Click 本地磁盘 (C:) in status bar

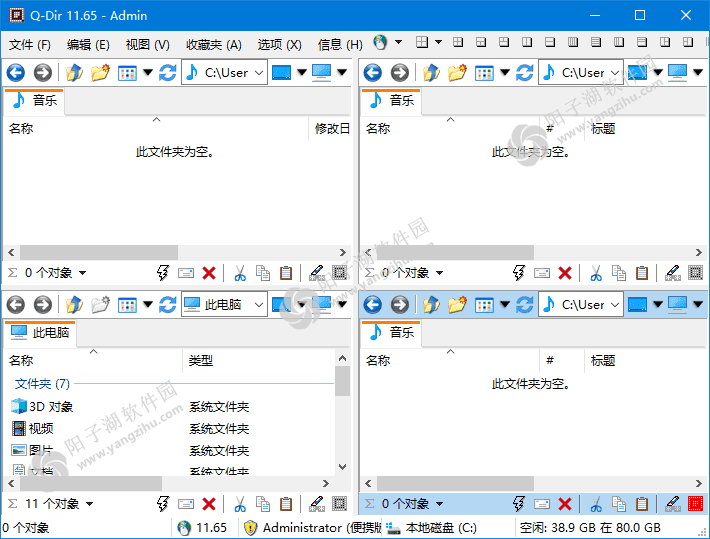[x=431, y=528]
